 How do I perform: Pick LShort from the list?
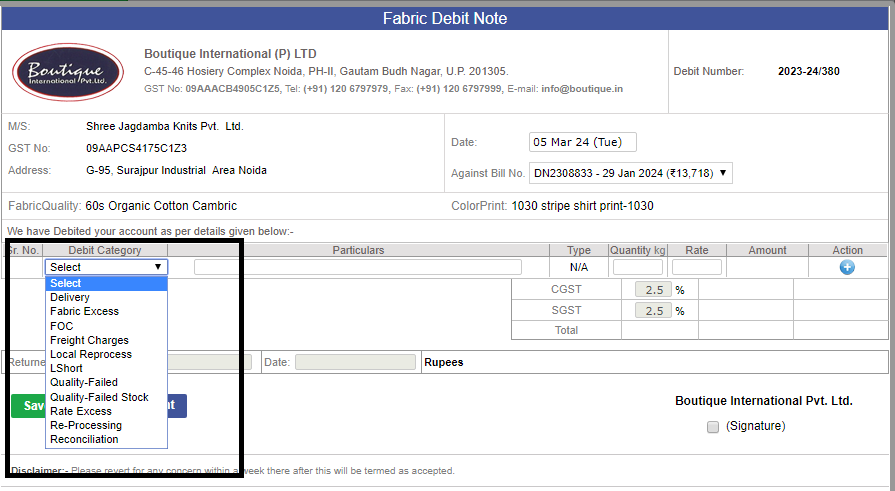pos(106,368)
